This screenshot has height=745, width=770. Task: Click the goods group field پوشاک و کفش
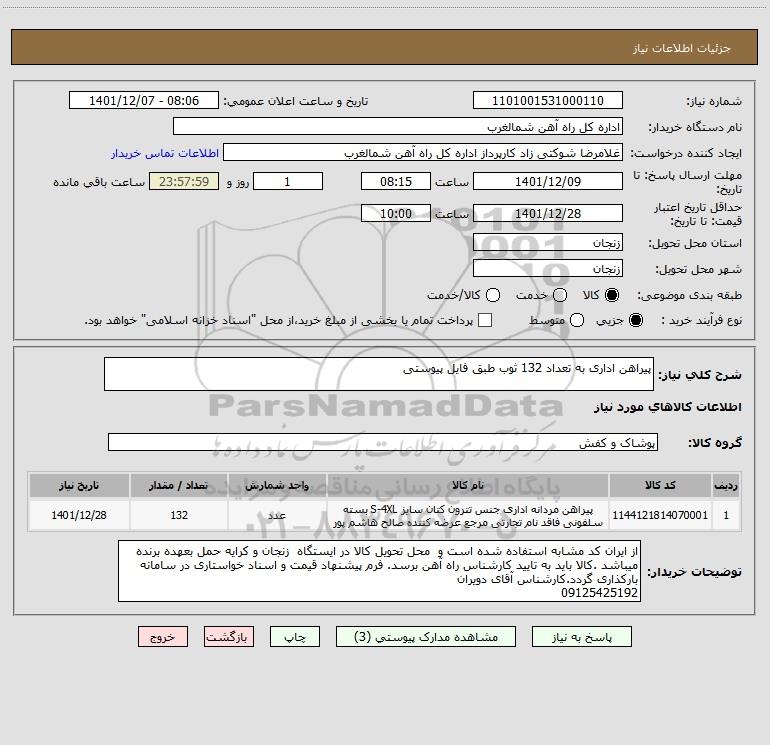(x=383, y=442)
